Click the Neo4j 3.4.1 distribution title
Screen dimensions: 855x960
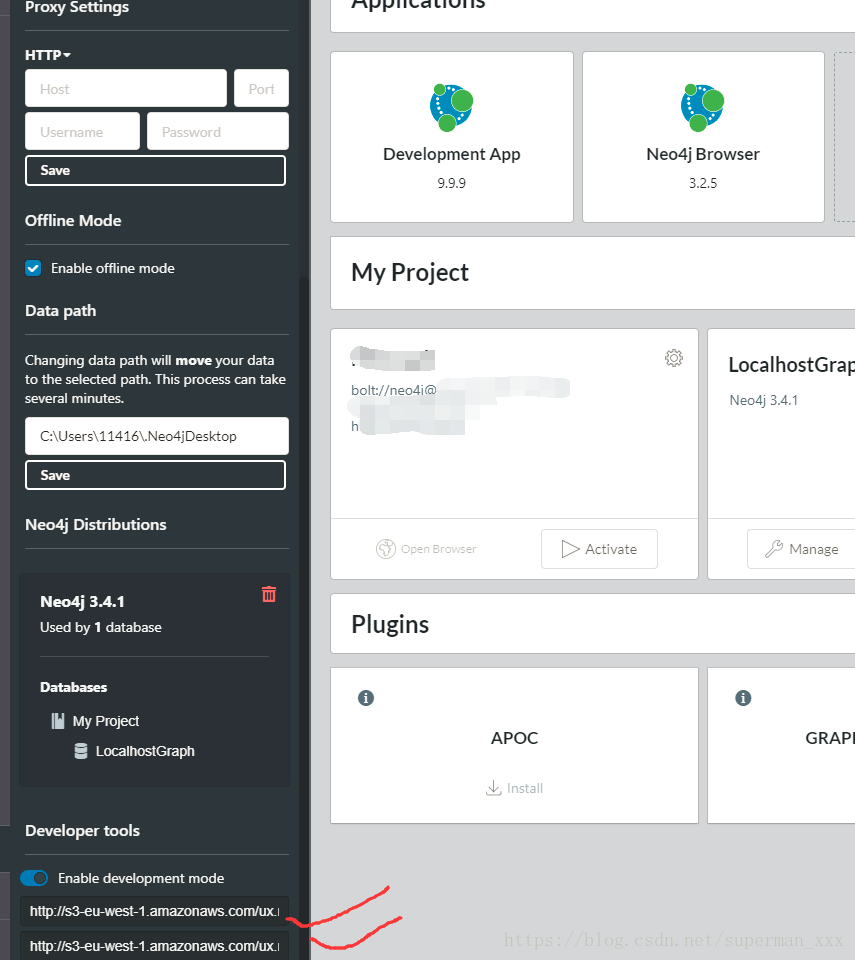[x=82, y=602]
